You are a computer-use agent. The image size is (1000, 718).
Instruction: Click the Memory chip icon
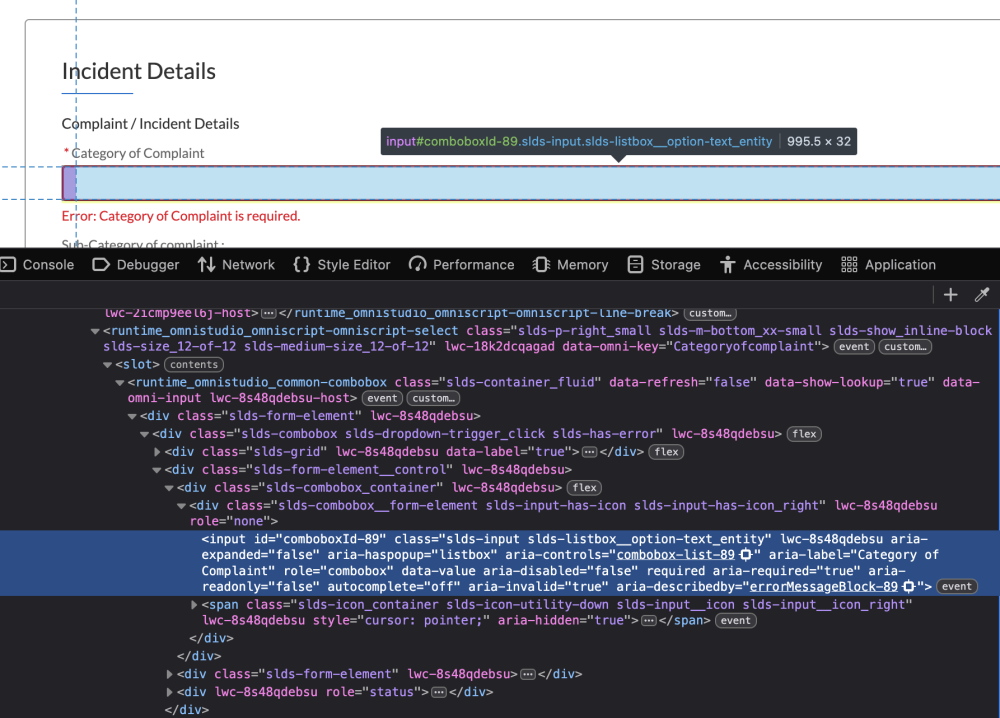[x=541, y=265]
